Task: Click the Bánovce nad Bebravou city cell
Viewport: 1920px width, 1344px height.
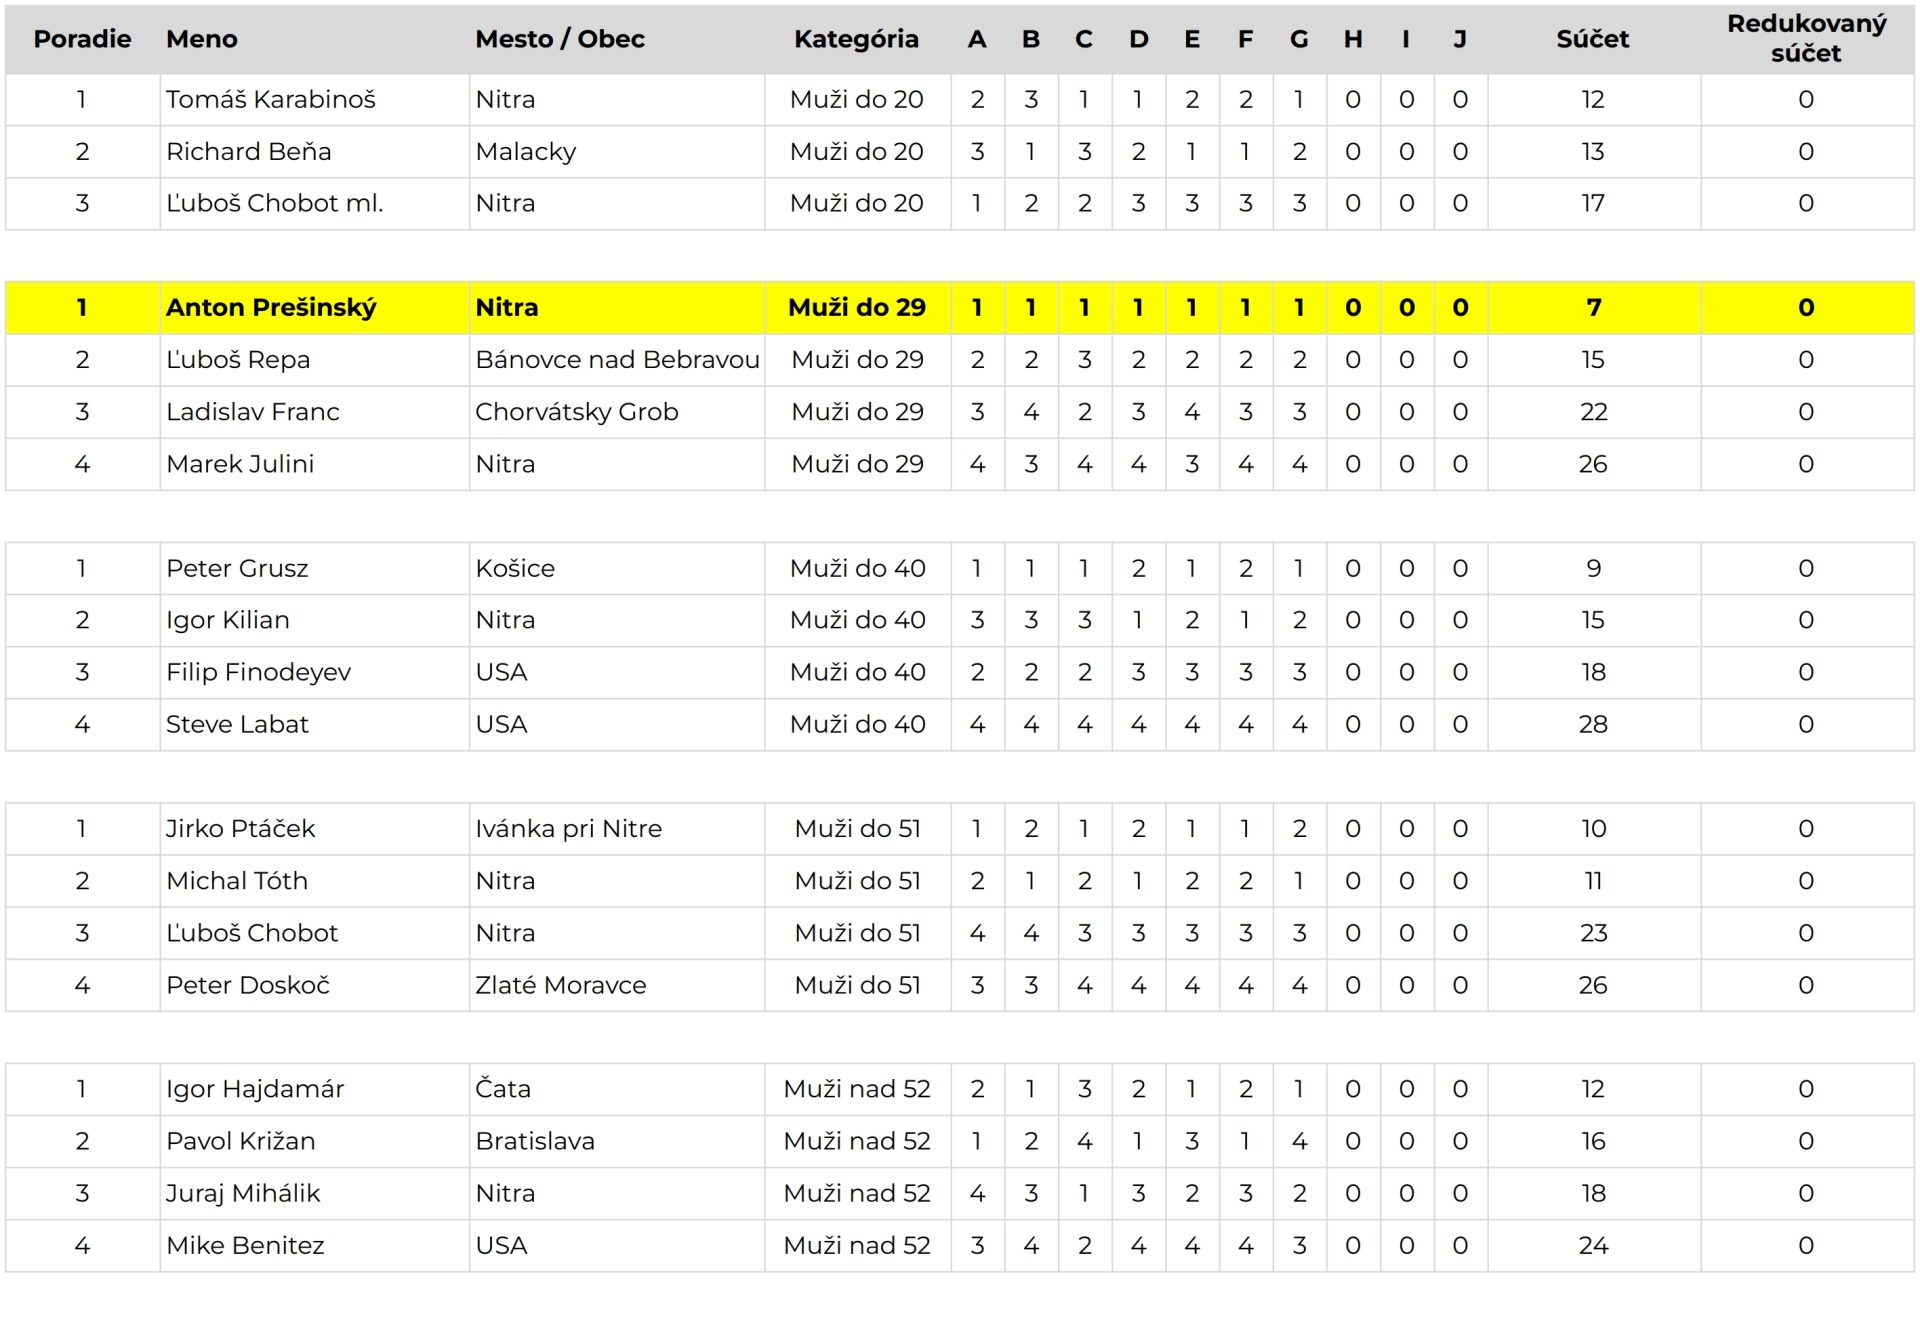Action: point(616,360)
